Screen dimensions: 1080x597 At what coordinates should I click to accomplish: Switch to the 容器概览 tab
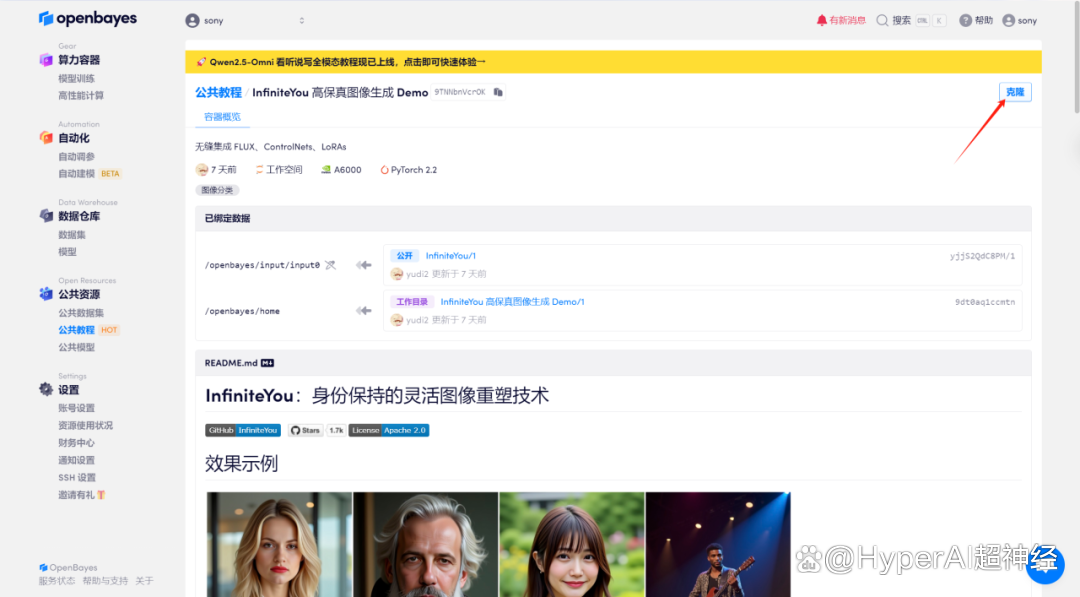pyautogui.click(x=222, y=116)
